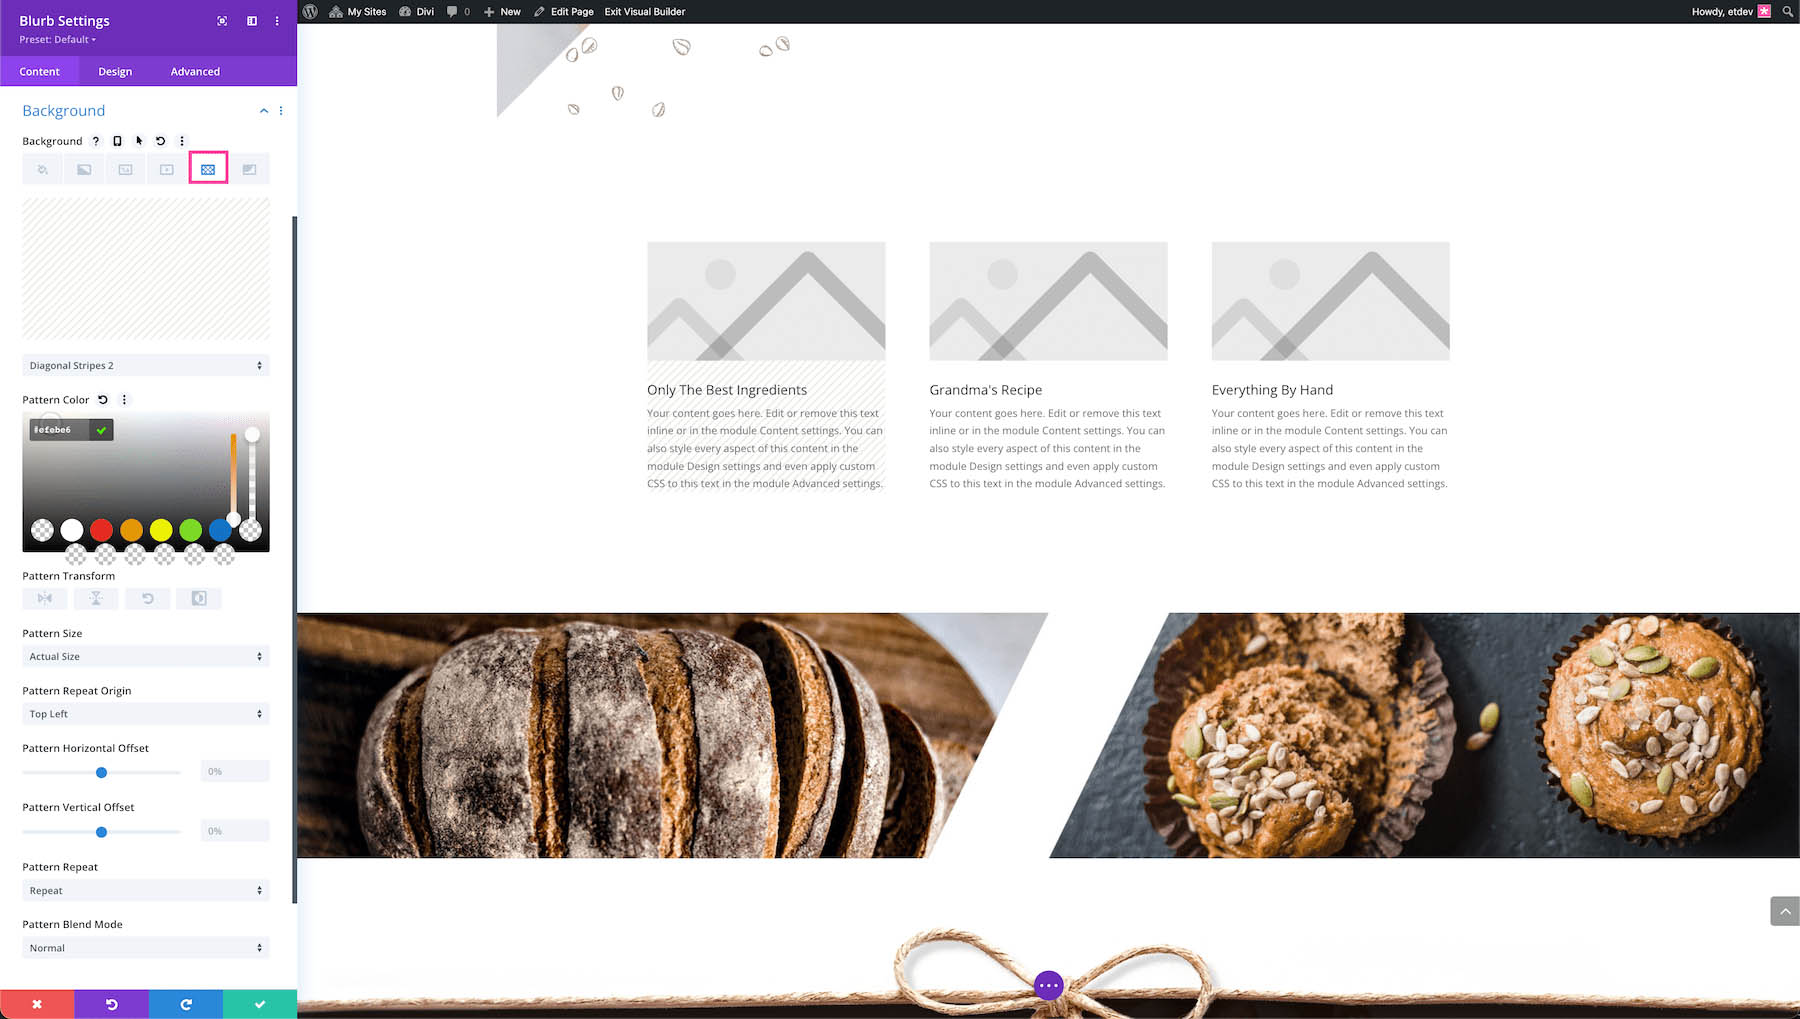Click the WordPress logo in the admin bar
Screen dimensions: 1800x1019
(310, 12)
